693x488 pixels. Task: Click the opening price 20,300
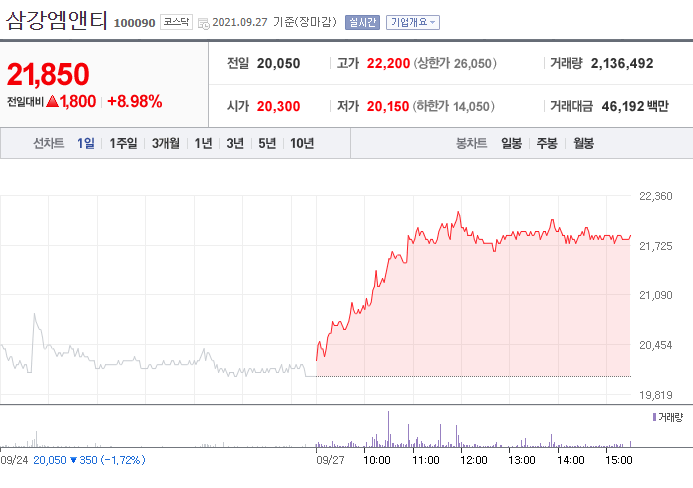coord(278,107)
